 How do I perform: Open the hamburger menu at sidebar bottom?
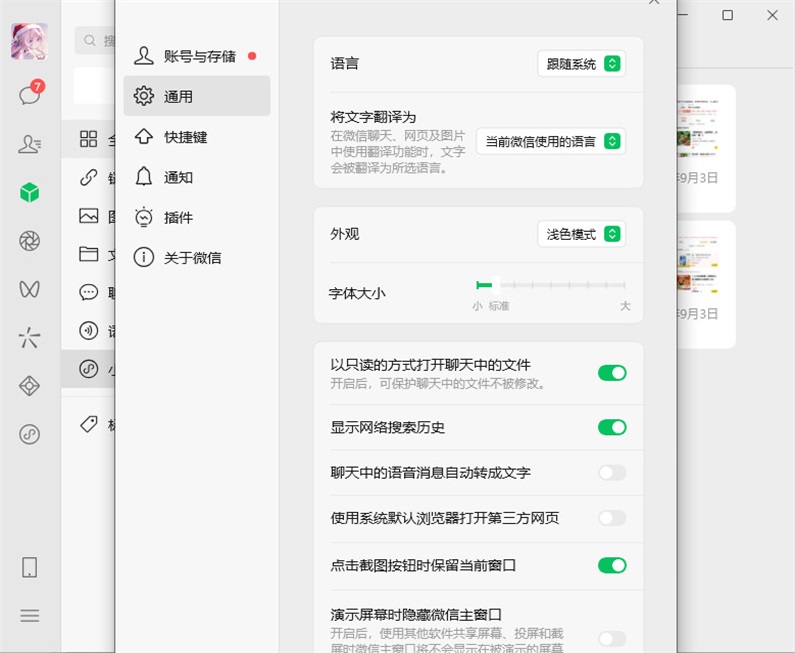tap(29, 616)
